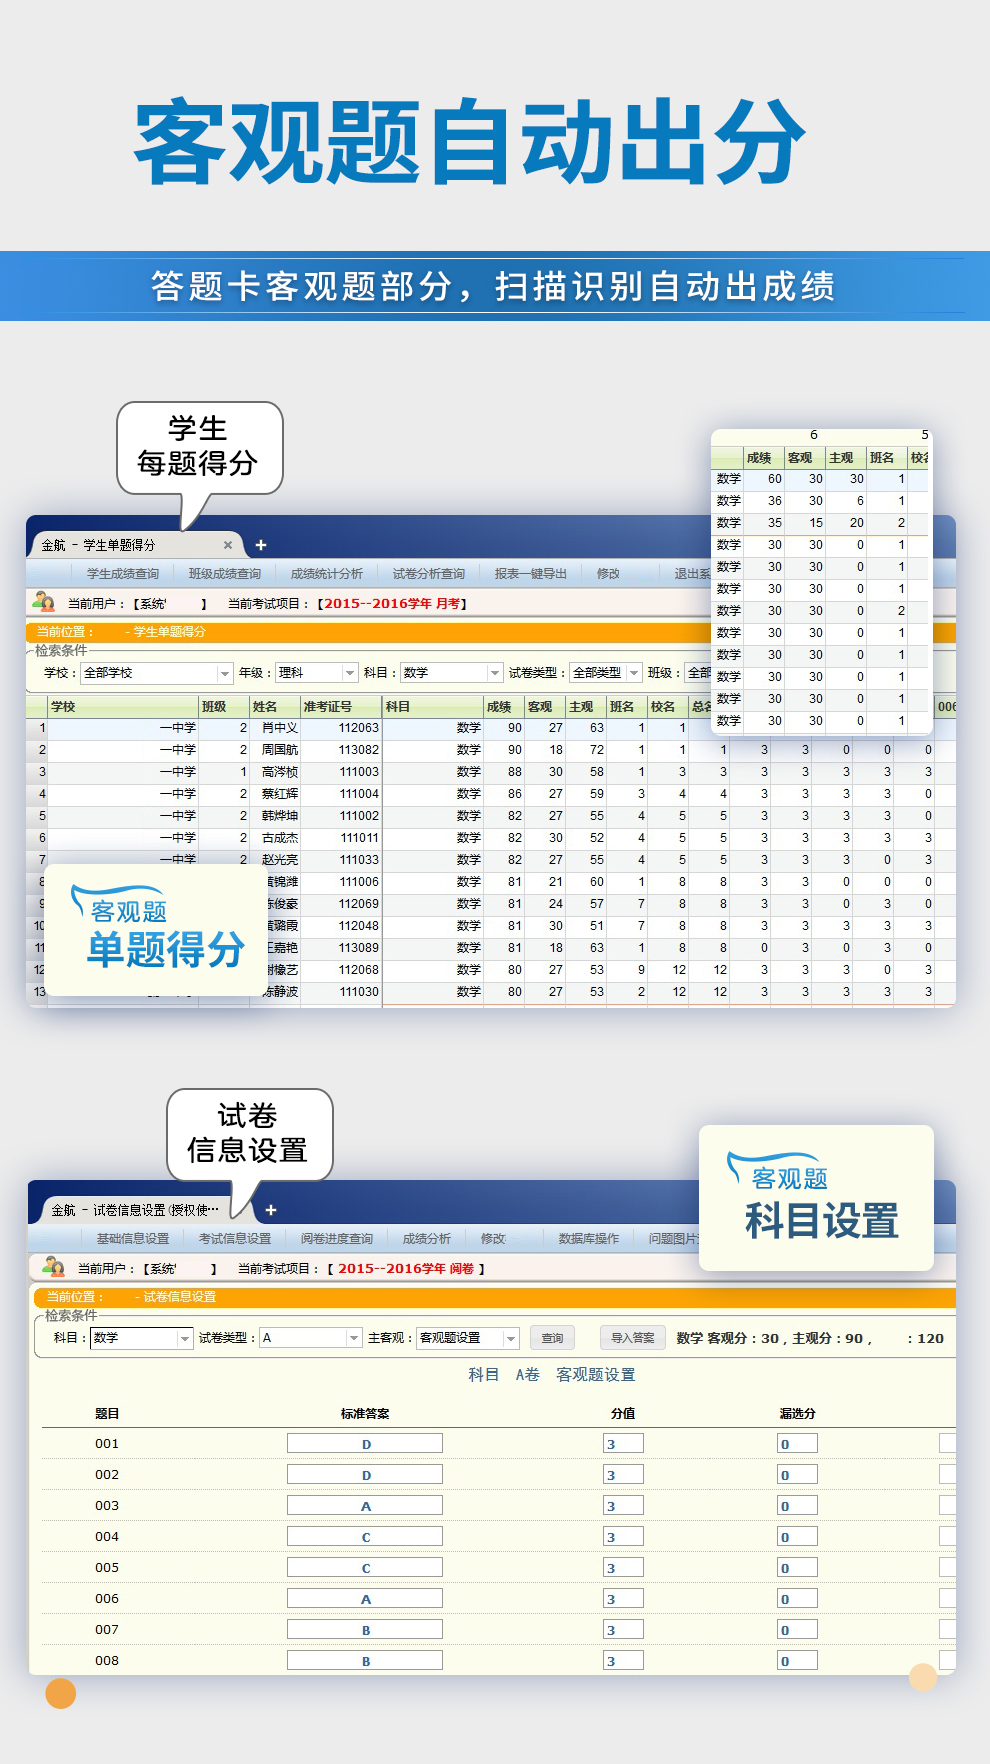Open the 试卷分析查询 menu

429,574
